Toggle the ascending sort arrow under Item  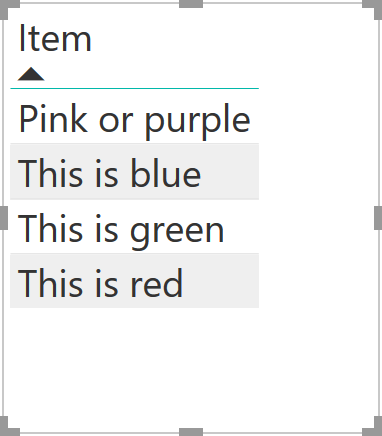(31, 74)
